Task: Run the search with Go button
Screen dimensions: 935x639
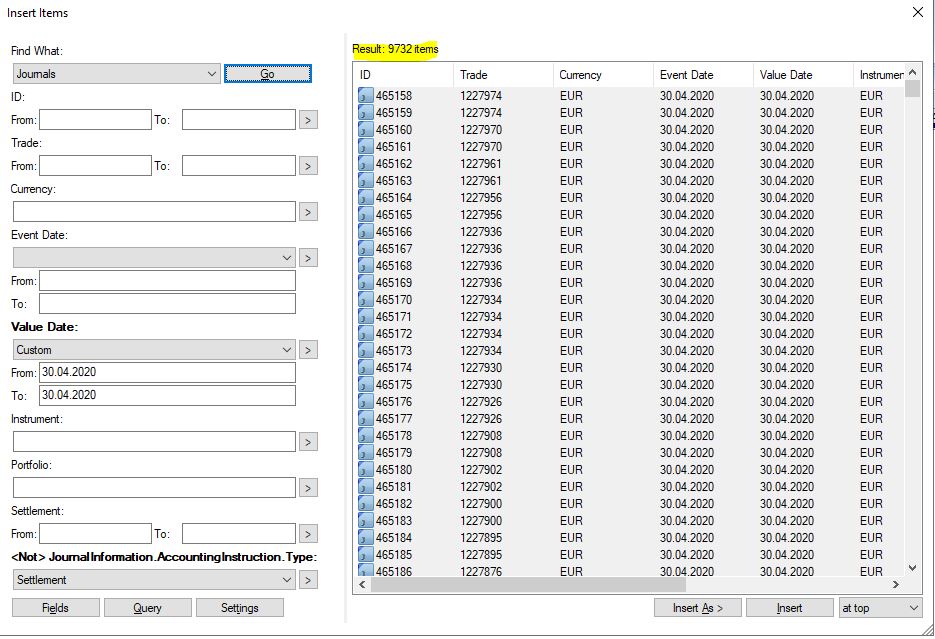Action: point(268,74)
